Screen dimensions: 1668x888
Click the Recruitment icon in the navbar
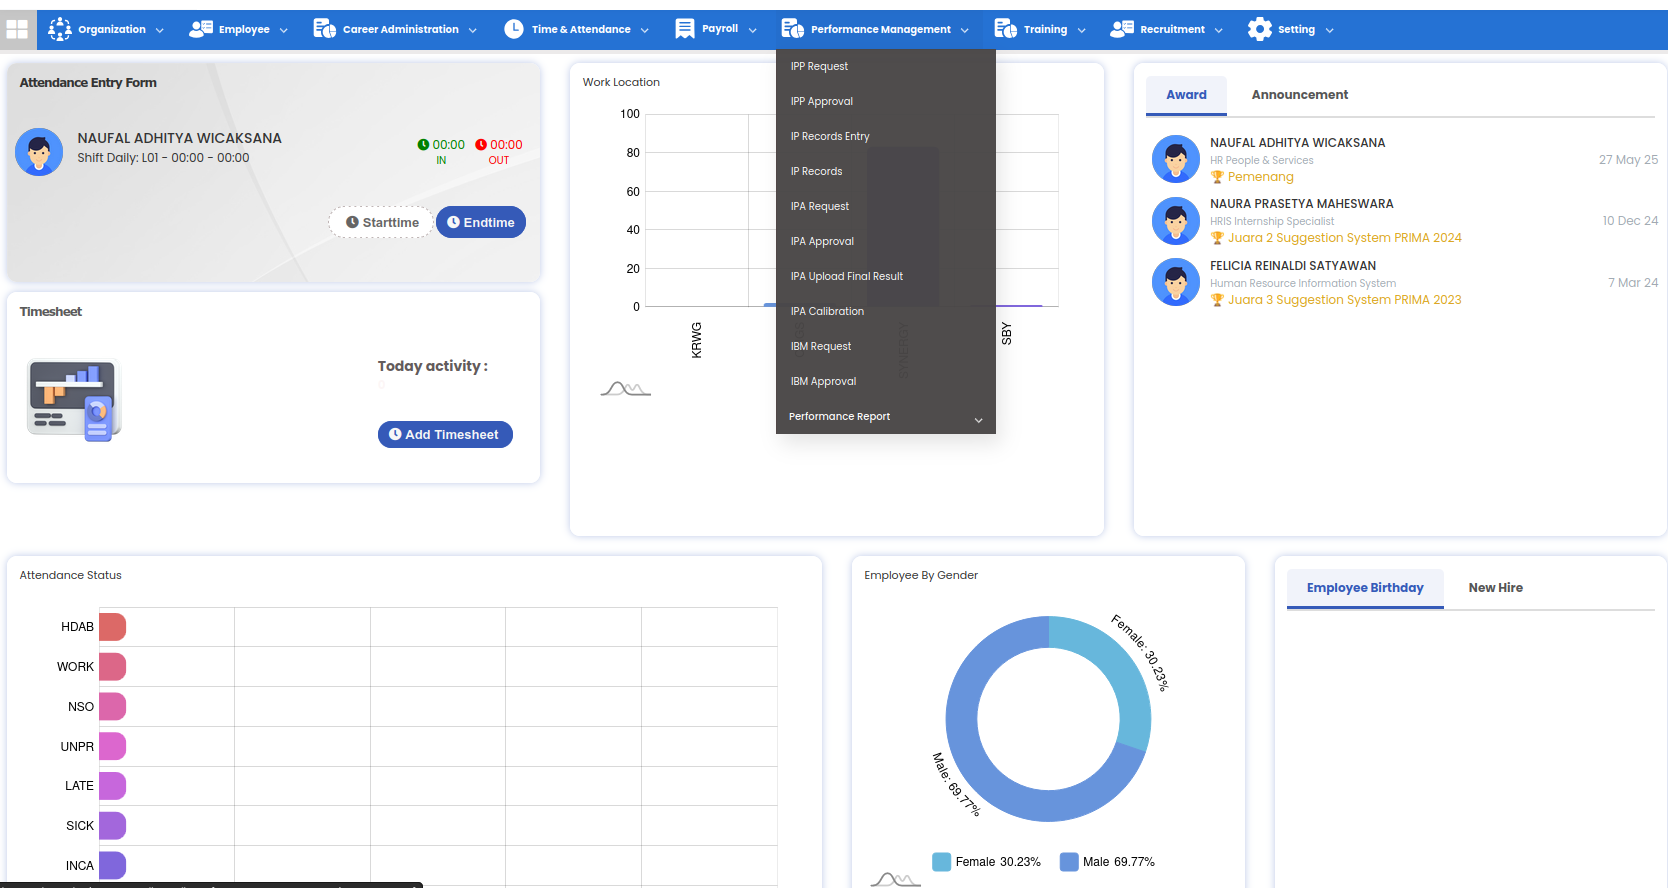pyautogui.click(x=1122, y=29)
